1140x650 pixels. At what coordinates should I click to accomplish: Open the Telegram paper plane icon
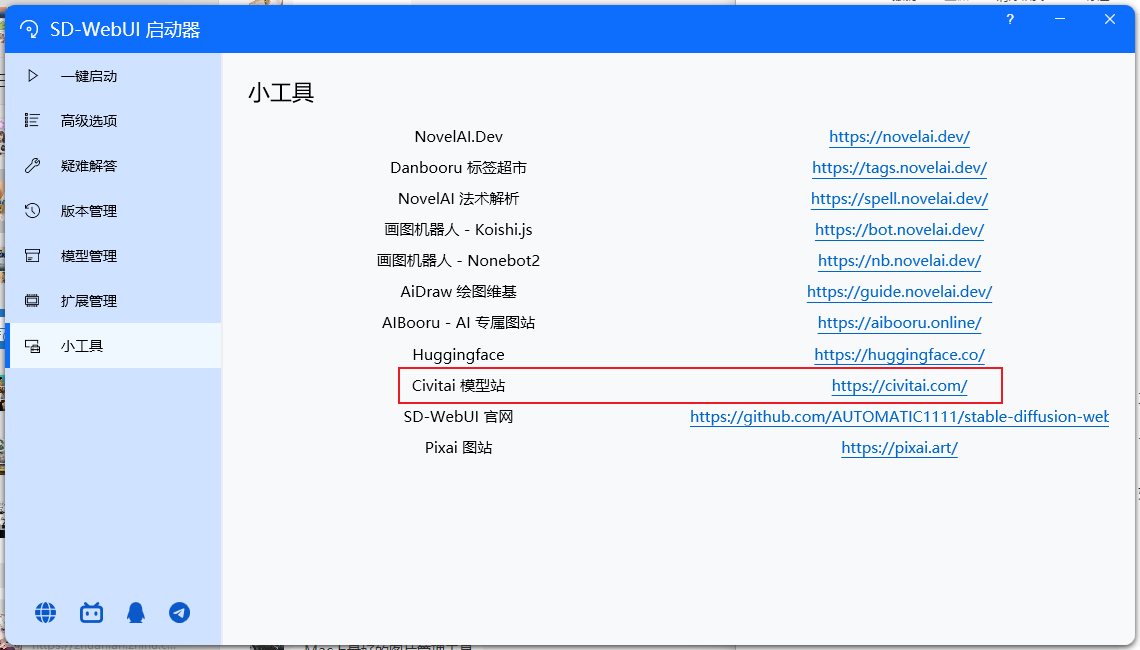[x=180, y=613]
